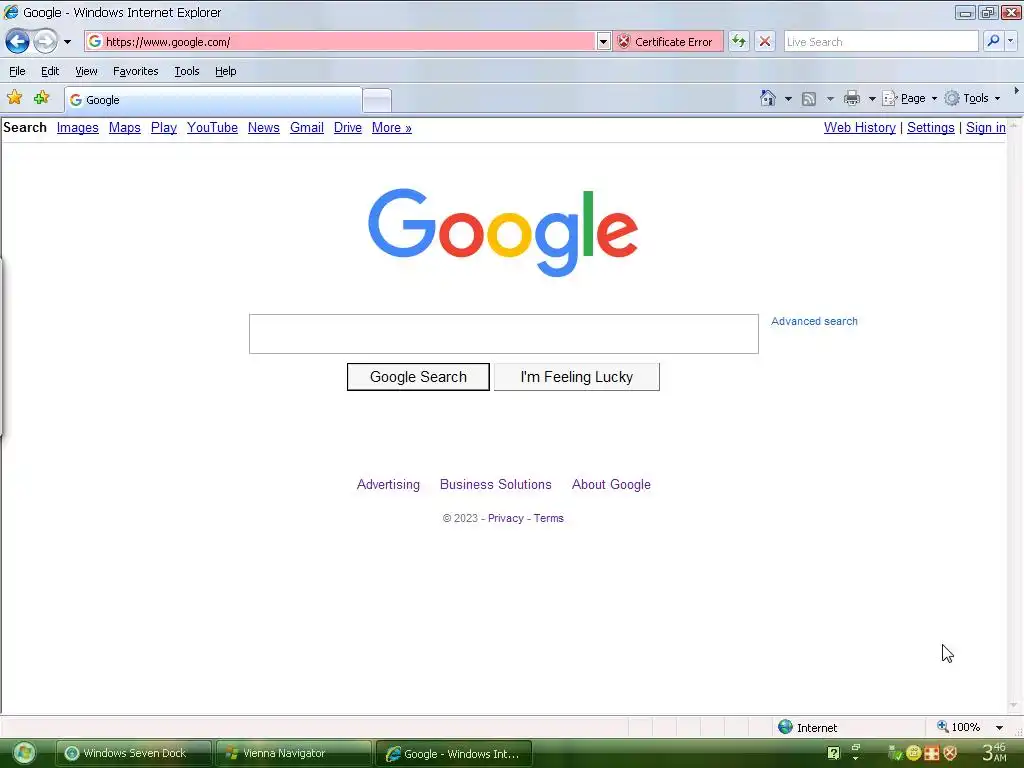This screenshot has width=1024, height=768.
Task: Open the Favorites Center star icon
Action: (x=14, y=98)
